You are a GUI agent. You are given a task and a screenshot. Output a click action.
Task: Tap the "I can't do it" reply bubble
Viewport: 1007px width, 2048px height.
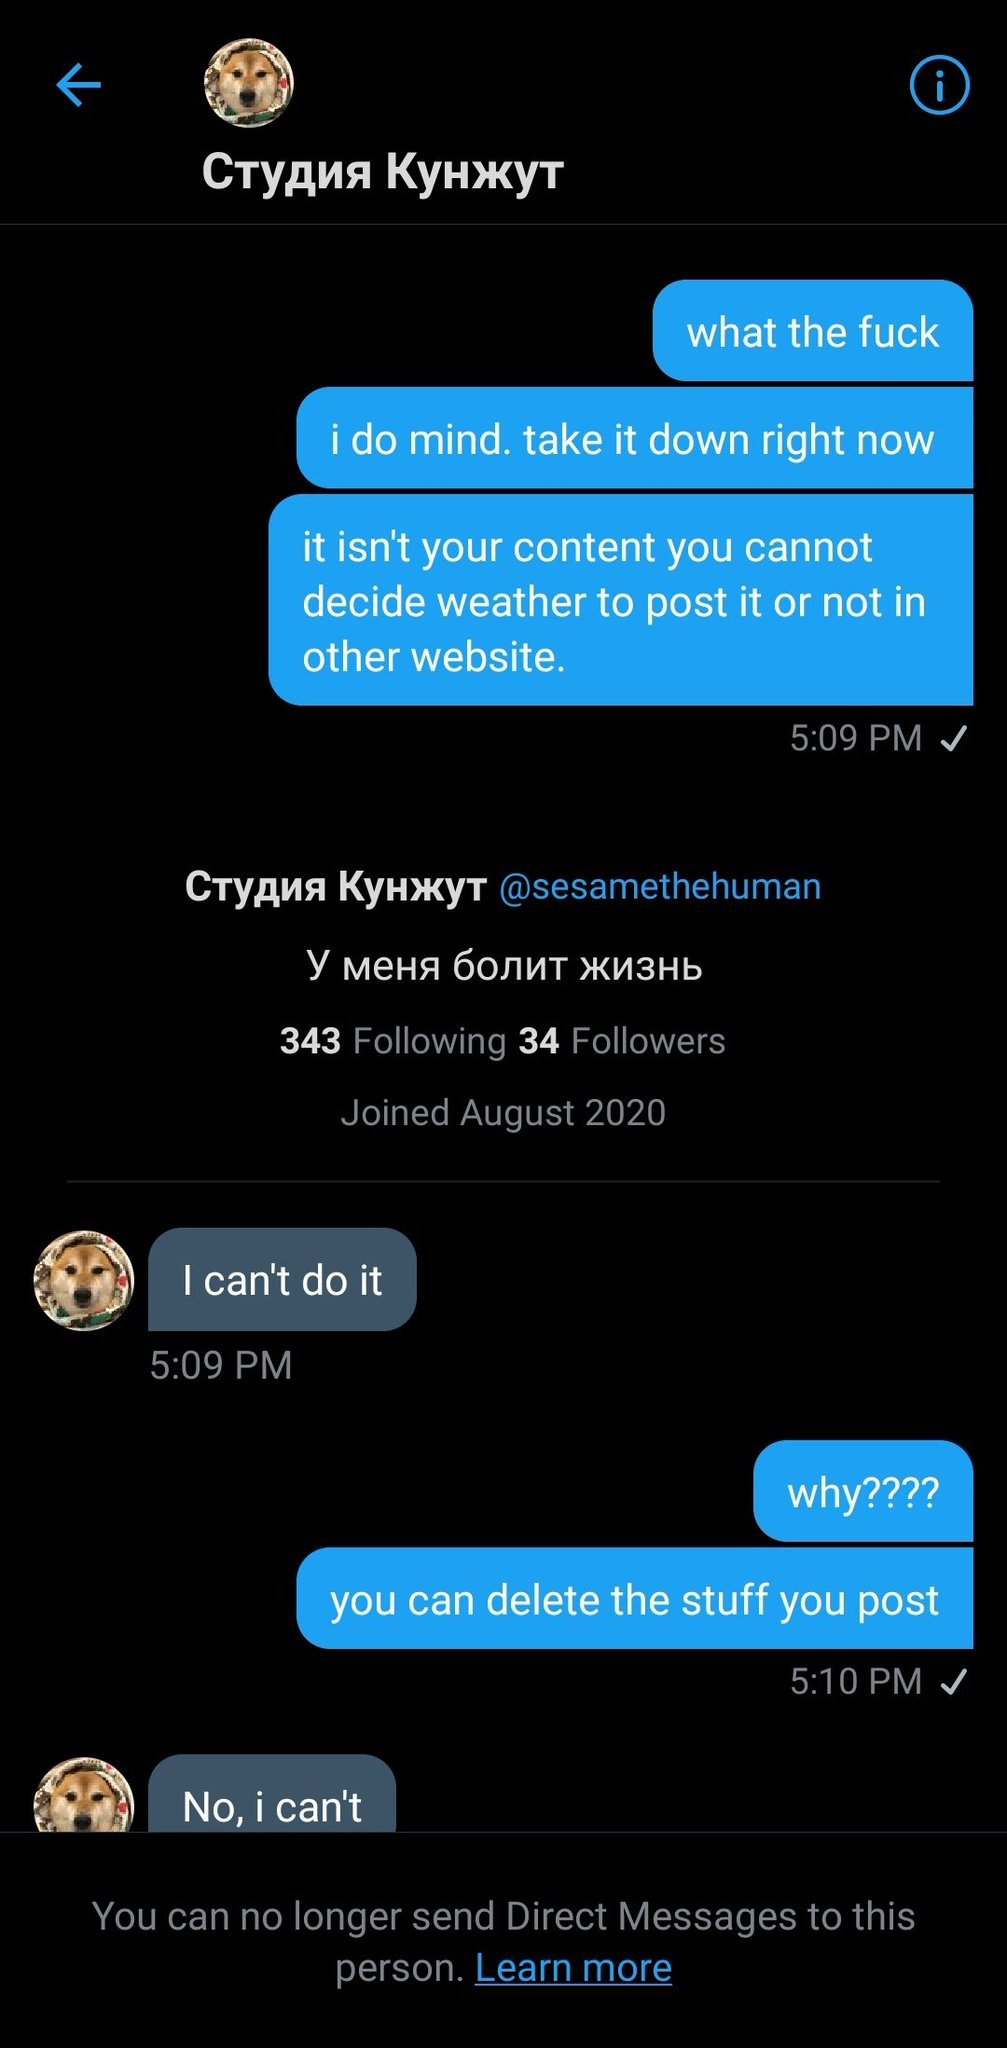click(x=282, y=1280)
